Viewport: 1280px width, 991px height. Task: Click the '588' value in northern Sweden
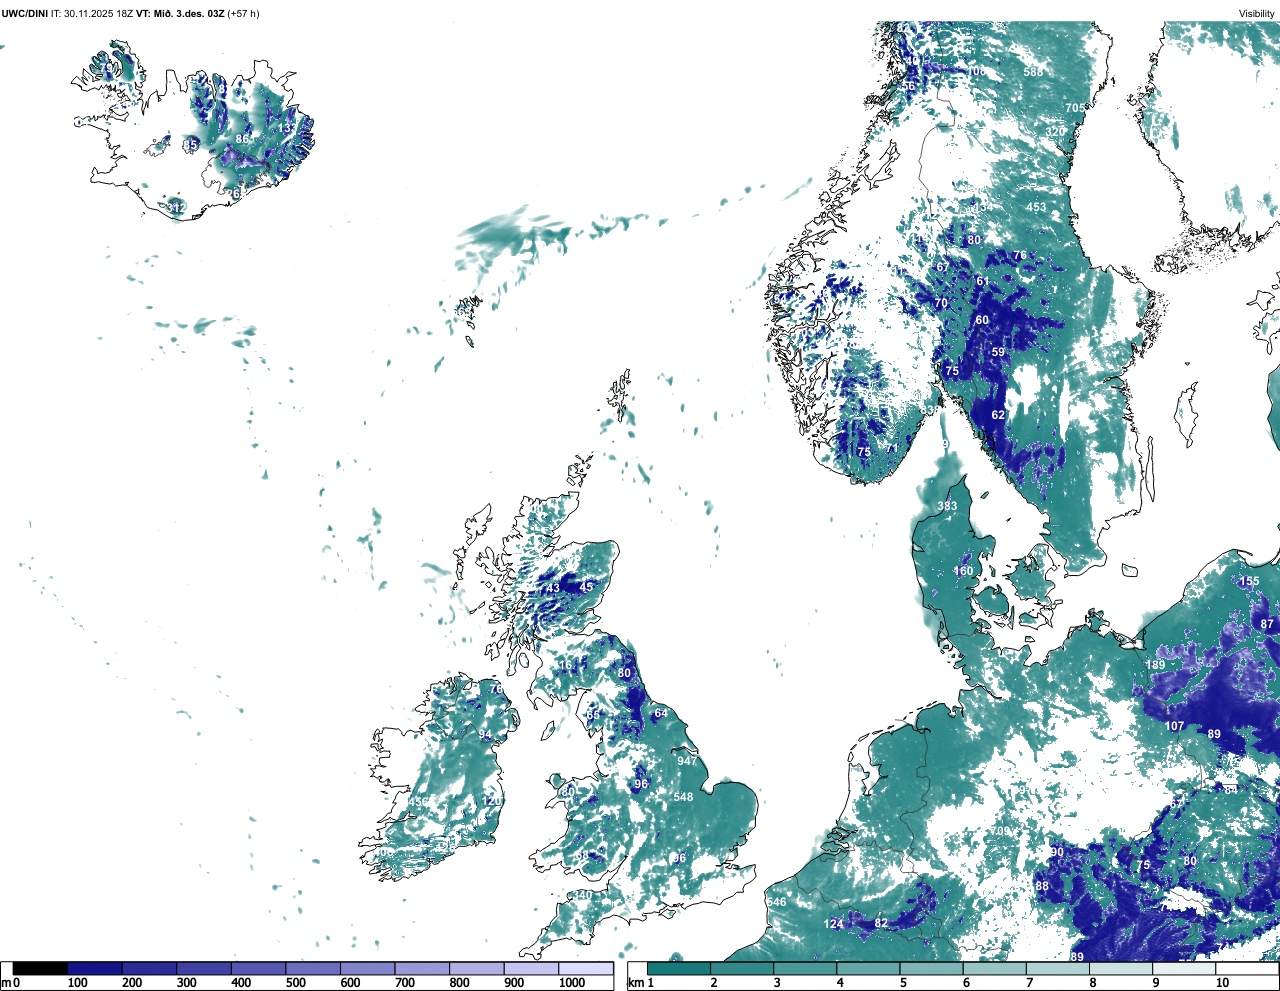tap(1033, 72)
